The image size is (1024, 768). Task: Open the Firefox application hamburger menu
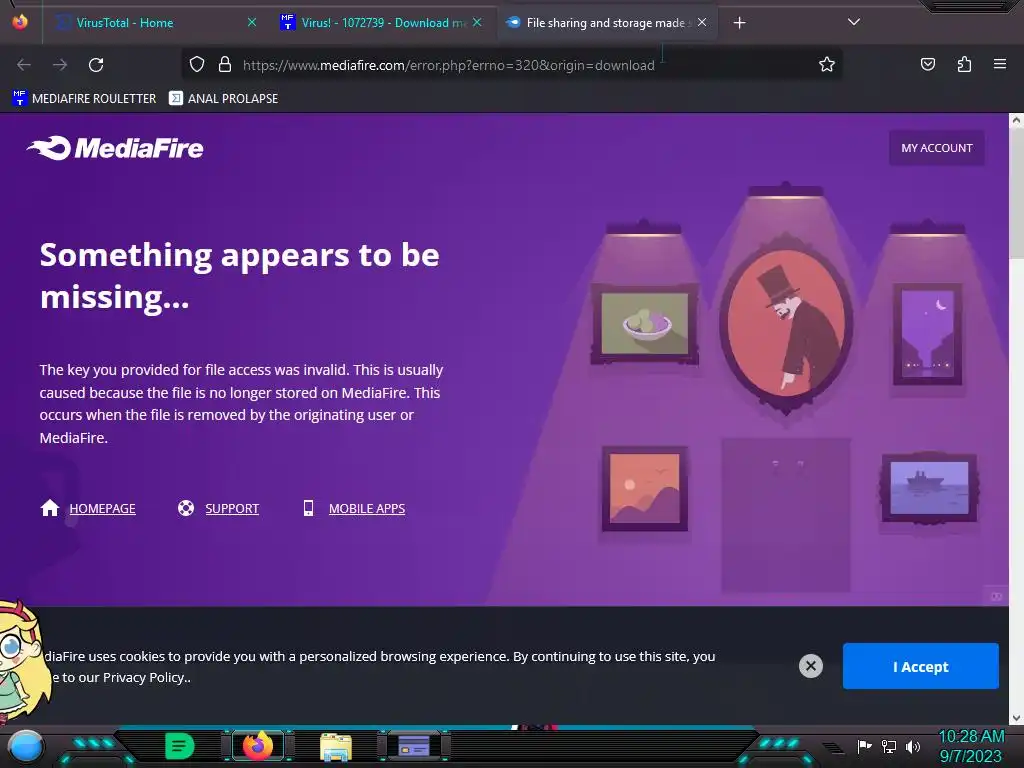pos(1000,64)
